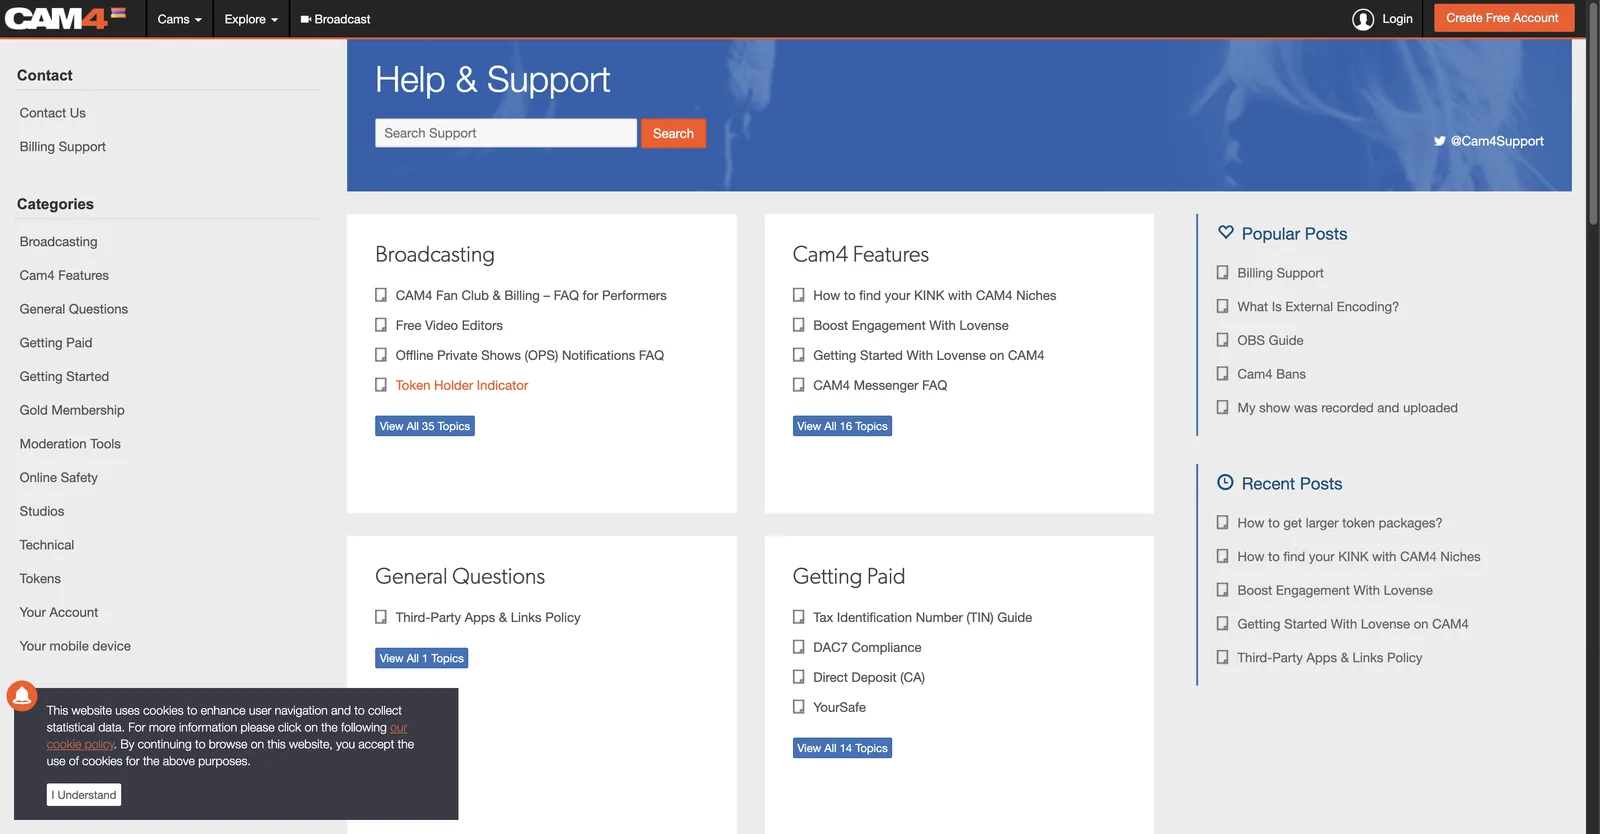The image size is (1600, 834).
Task: Click document icon beside What Is External Encoding?
Action: 1222,307
